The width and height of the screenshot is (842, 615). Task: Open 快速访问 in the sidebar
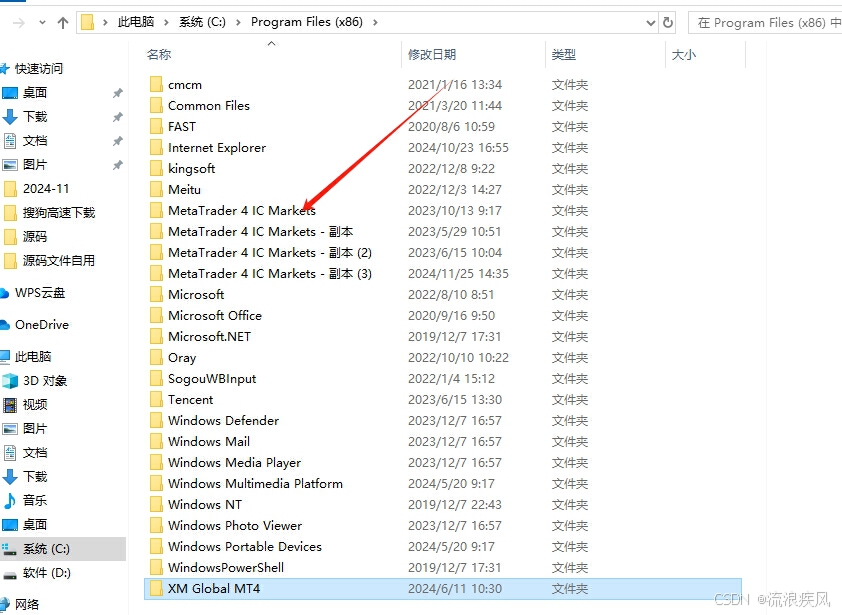pos(39,68)
